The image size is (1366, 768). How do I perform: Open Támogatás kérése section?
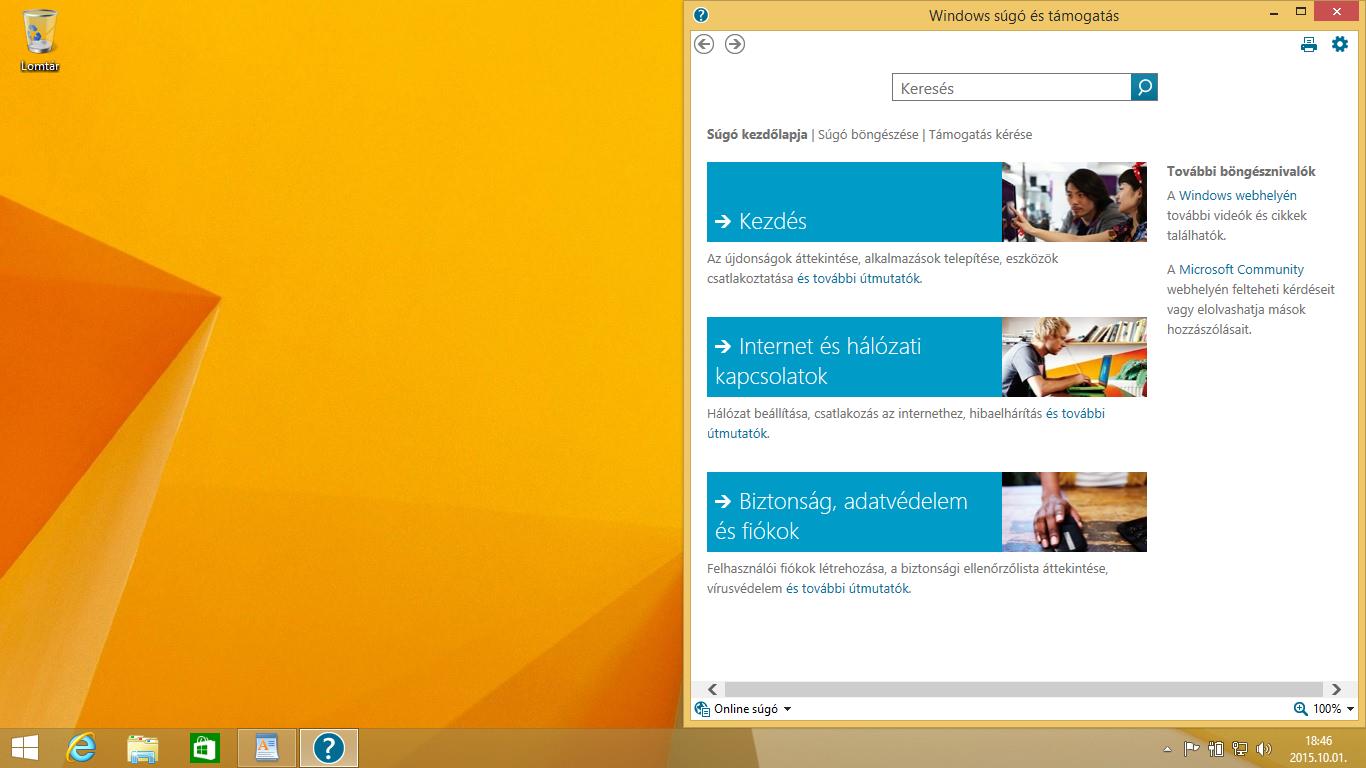pyautogui.click(x=980, y=134)
